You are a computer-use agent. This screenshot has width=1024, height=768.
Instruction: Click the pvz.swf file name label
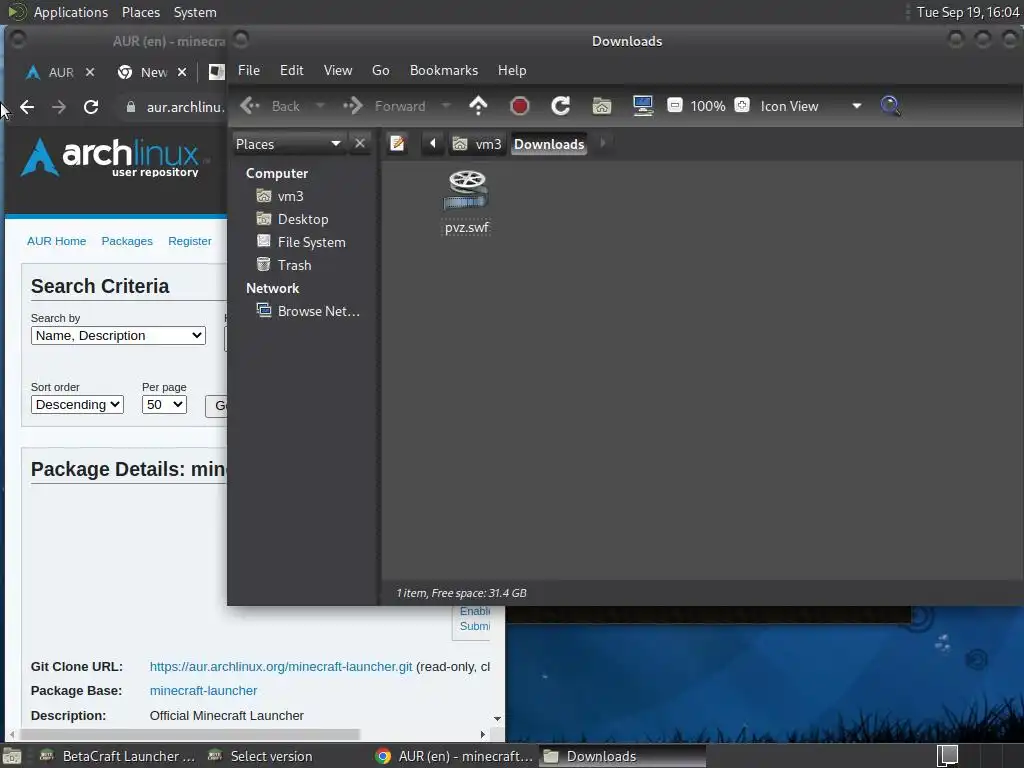467,227
